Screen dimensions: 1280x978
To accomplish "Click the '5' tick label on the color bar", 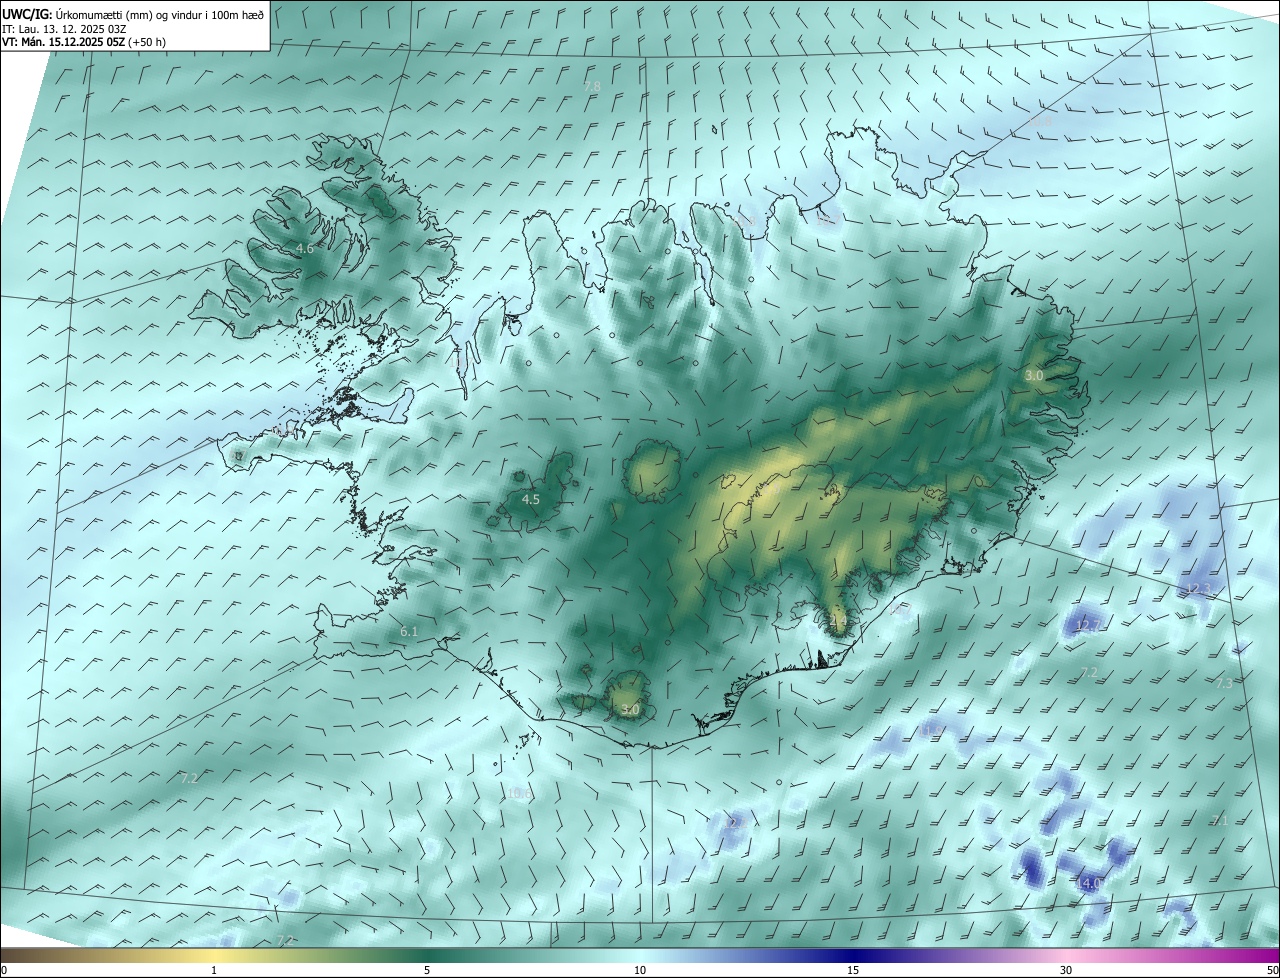I will (427, 970).
